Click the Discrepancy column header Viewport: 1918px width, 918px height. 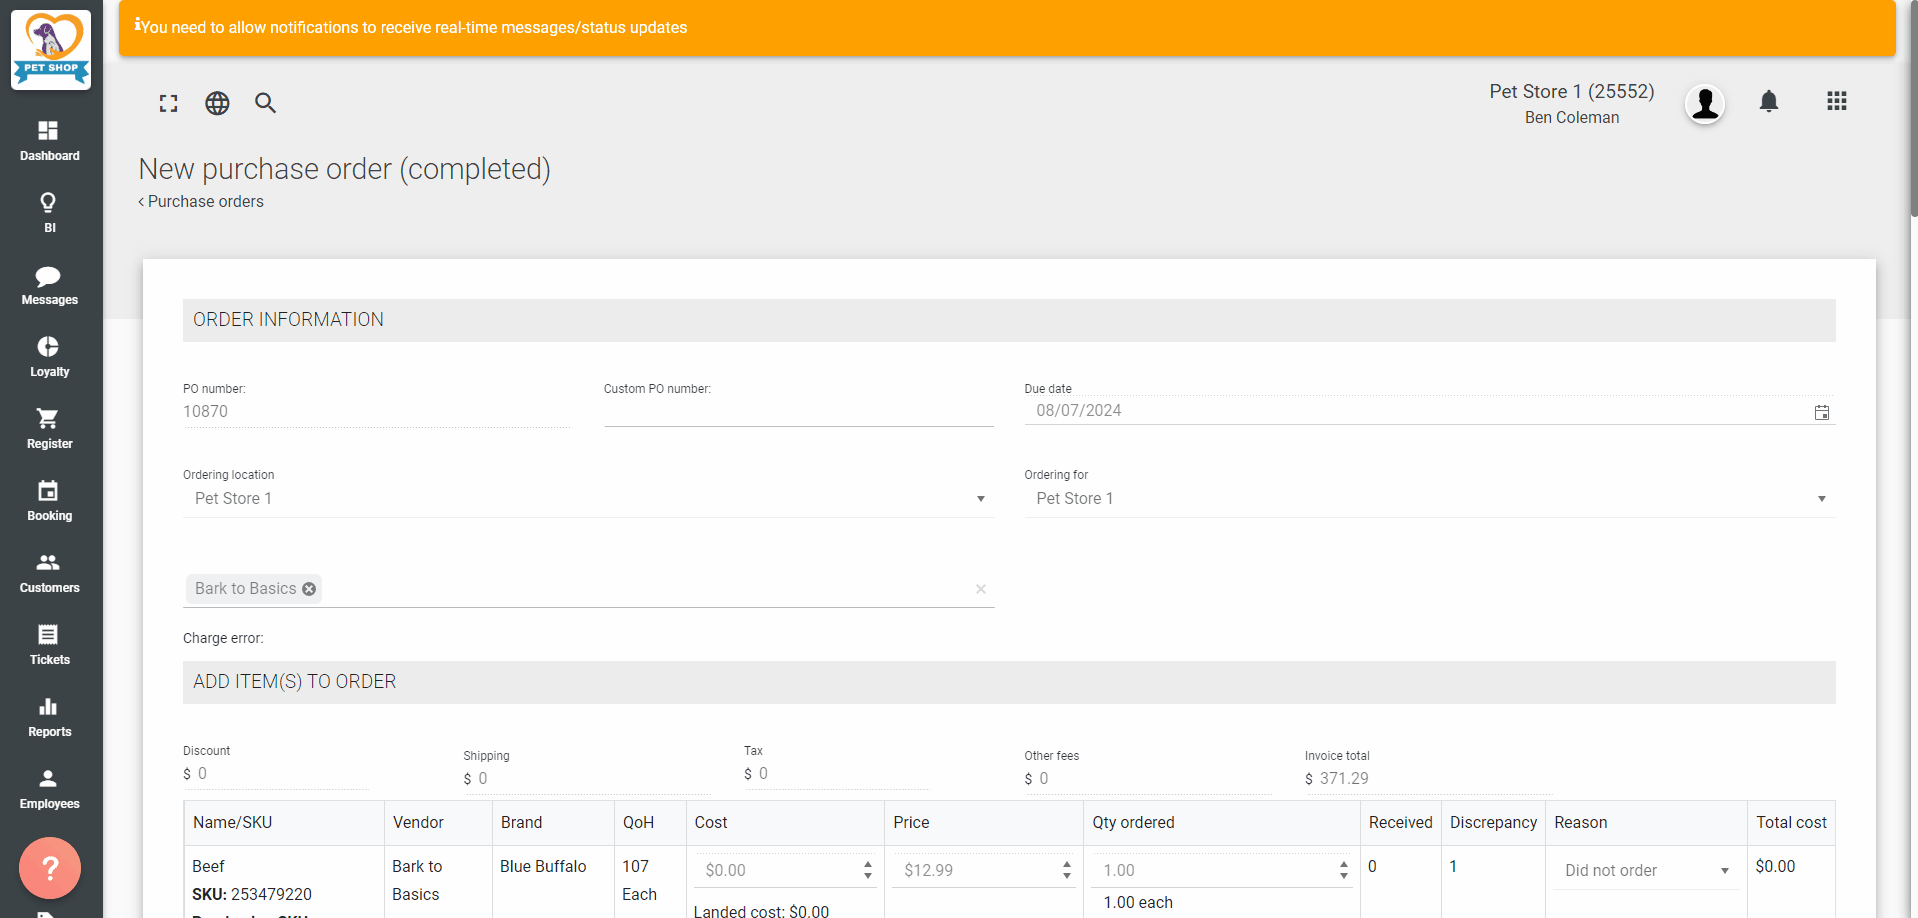point(1494,823)
